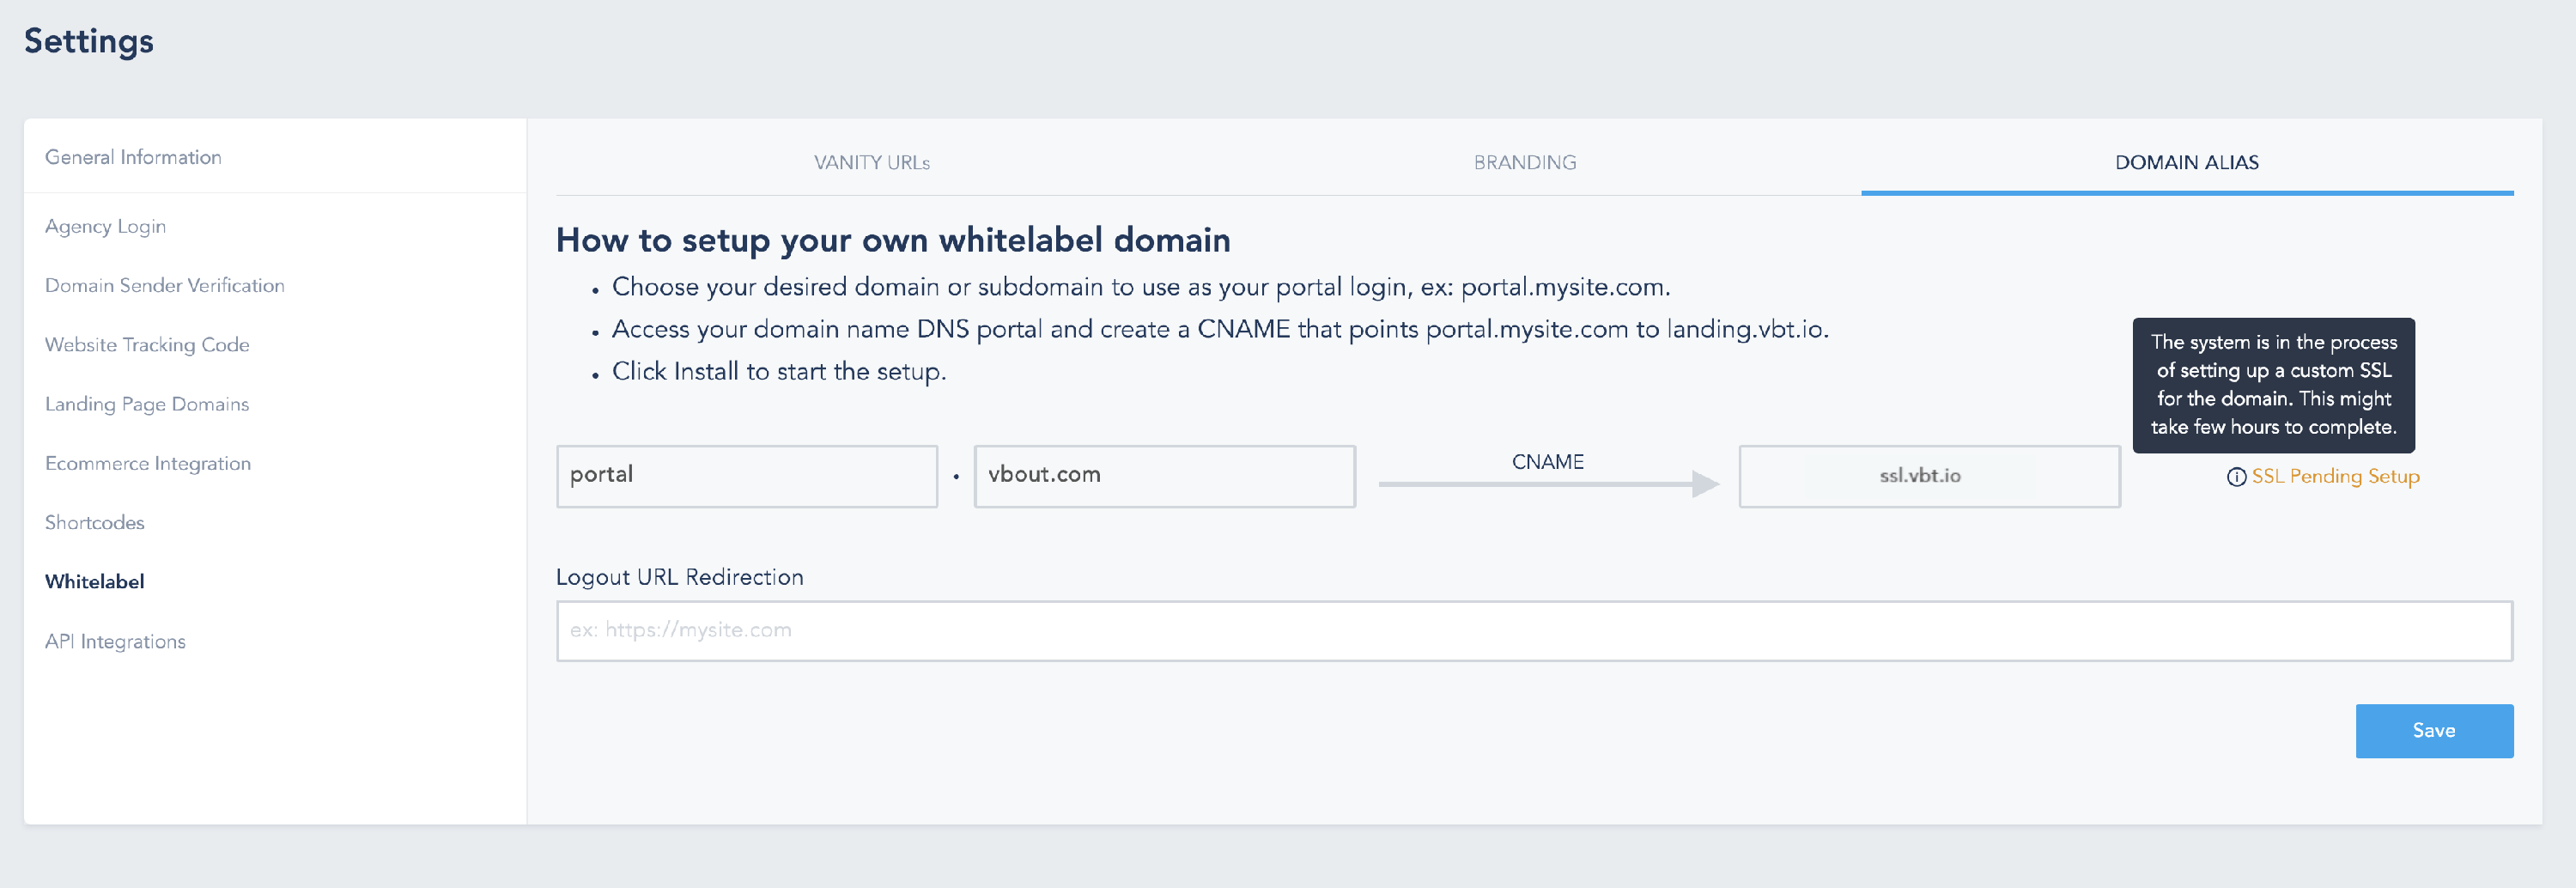Screen dimensions: 2576x888
Task: Click the 'Access your domain name DNS' instruction
Action: pyautogui.click(x=1220, y=330)
